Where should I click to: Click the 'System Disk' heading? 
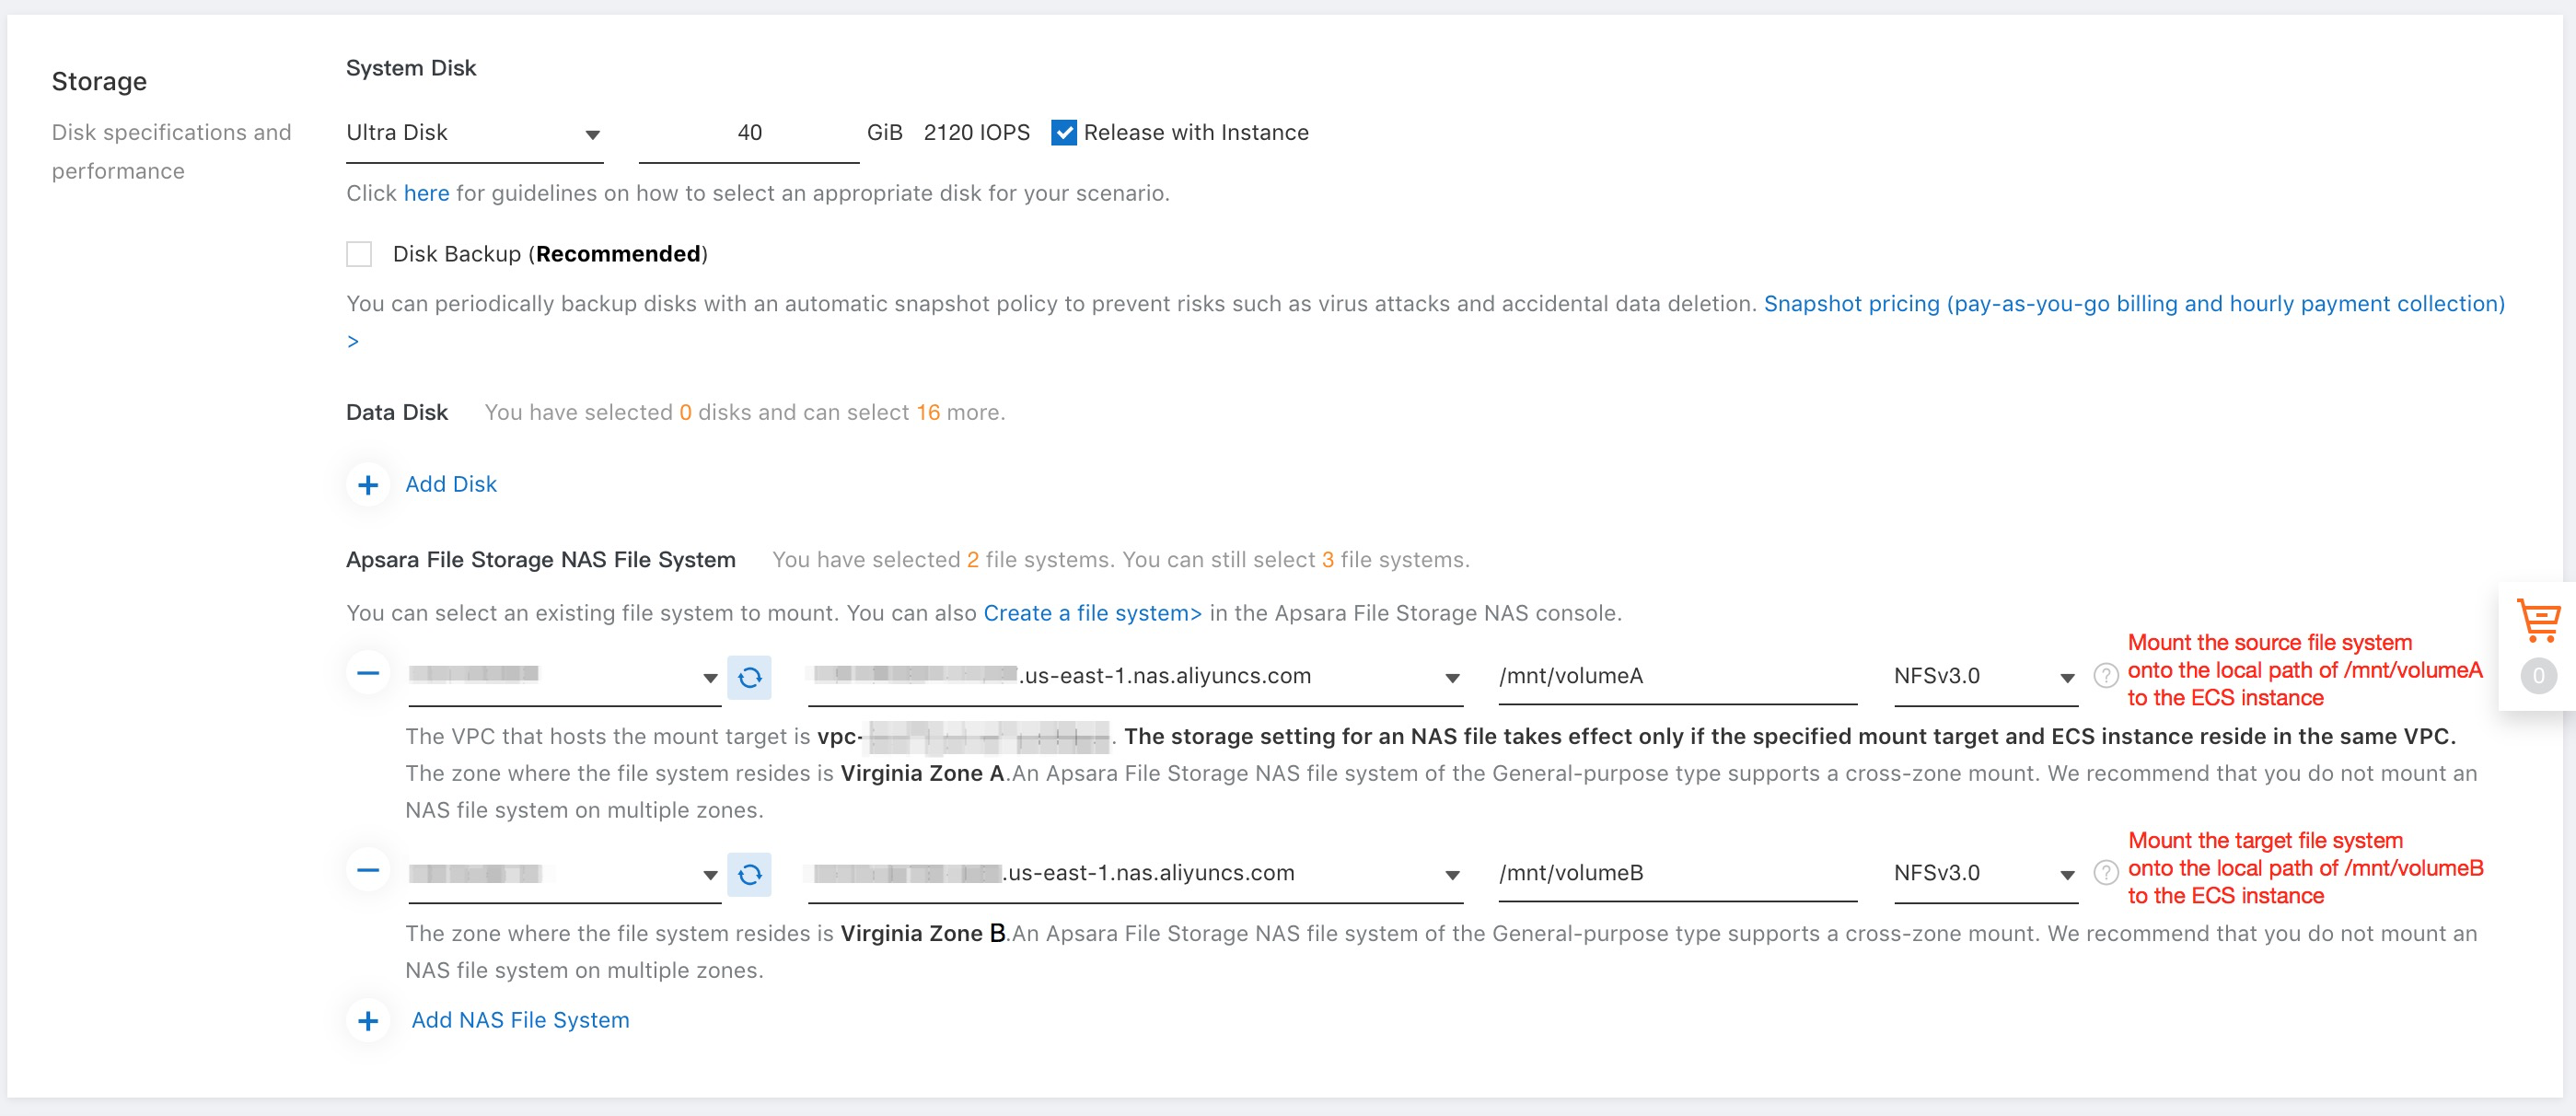[x=411, y=68]
